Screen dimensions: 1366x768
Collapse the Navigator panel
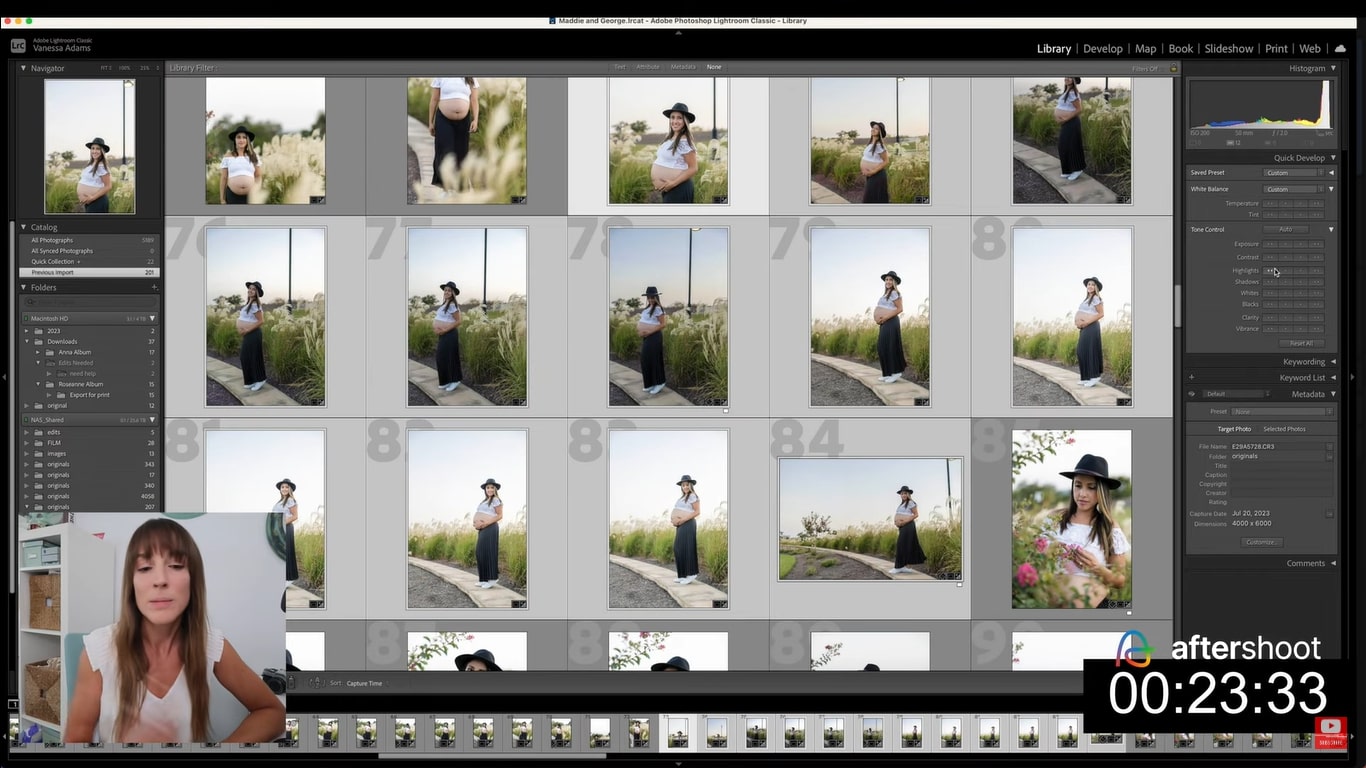(24, 68)
